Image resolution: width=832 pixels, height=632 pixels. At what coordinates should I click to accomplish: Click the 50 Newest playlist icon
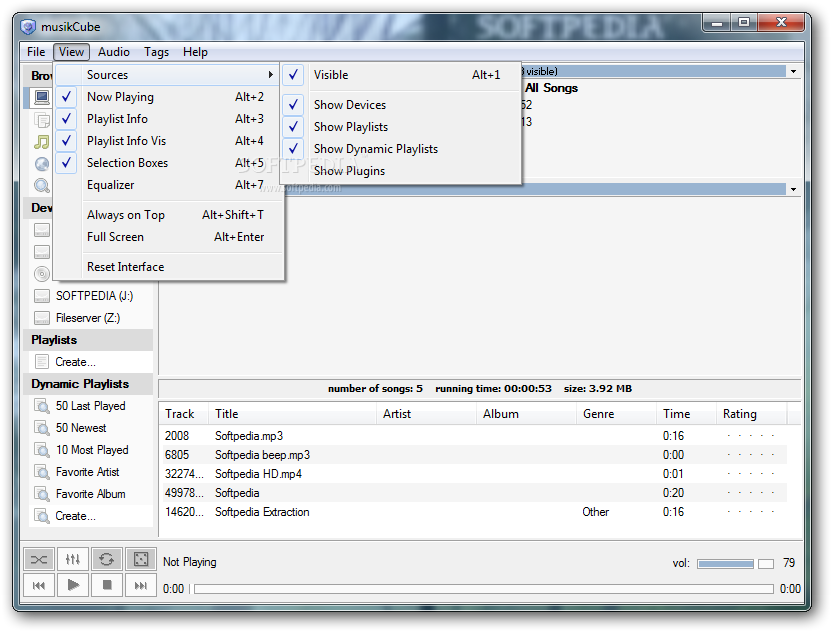[x=41, y=428]
